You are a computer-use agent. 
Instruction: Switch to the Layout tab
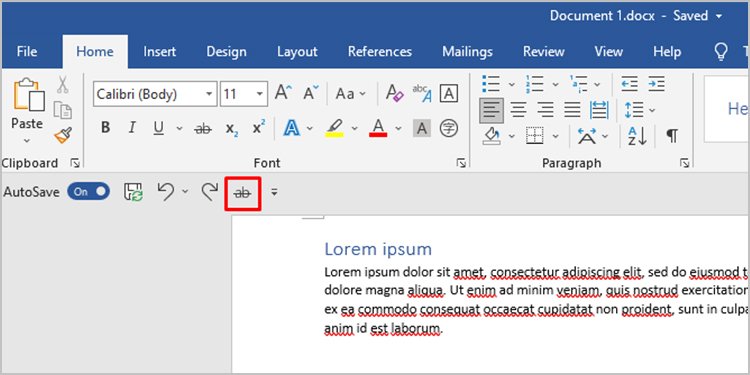(x=297, y=52)
